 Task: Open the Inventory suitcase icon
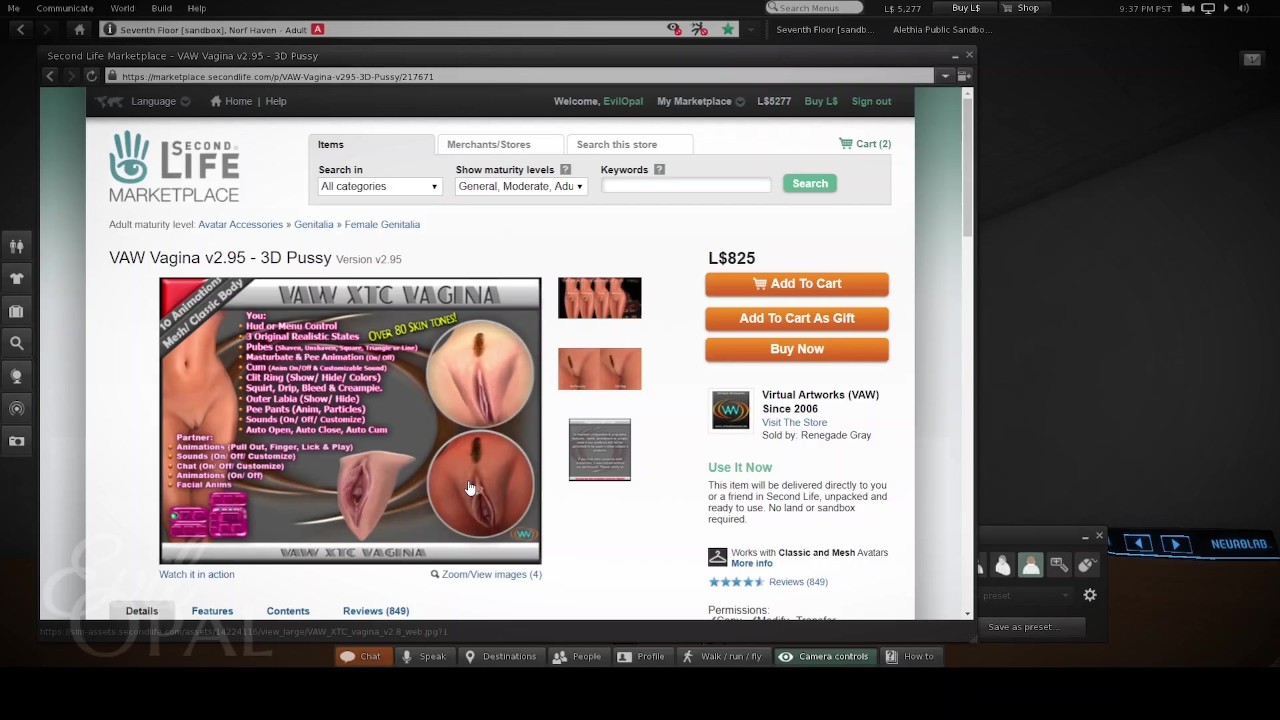(x=16, y=311)
